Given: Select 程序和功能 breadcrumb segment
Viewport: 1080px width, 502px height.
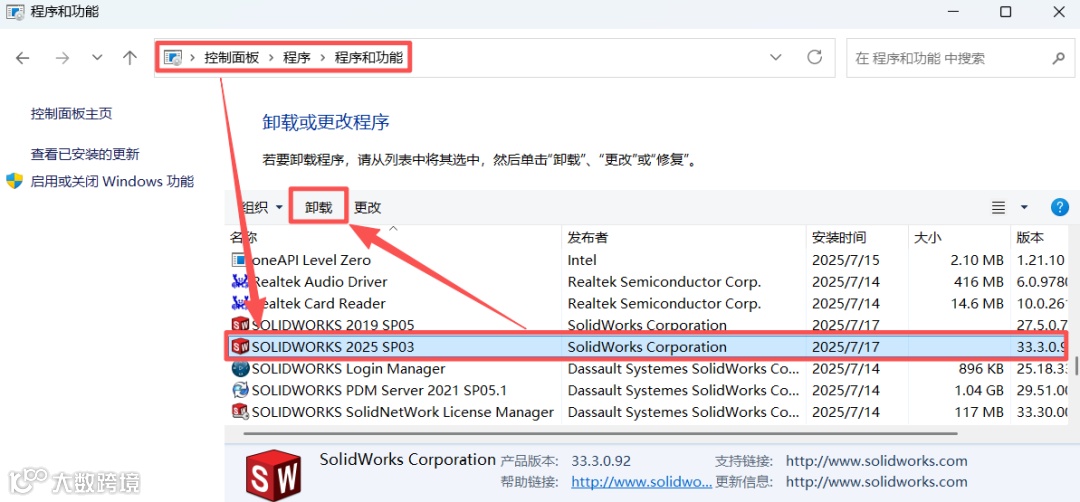Looking at the screenshot, I should [x=368, y=58].
